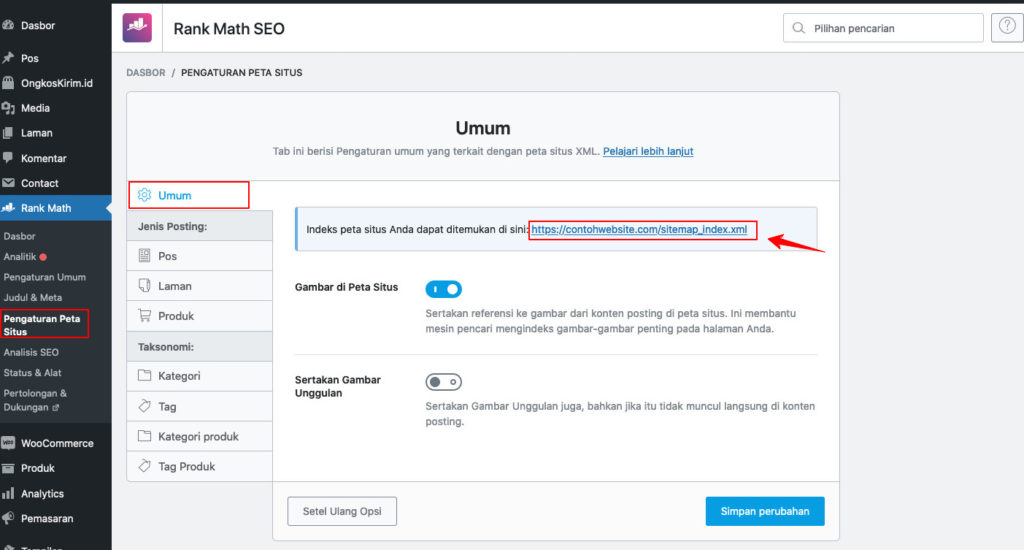Open the Analitik submenu item
This screenshot has height=550, width=1024.
20,257
